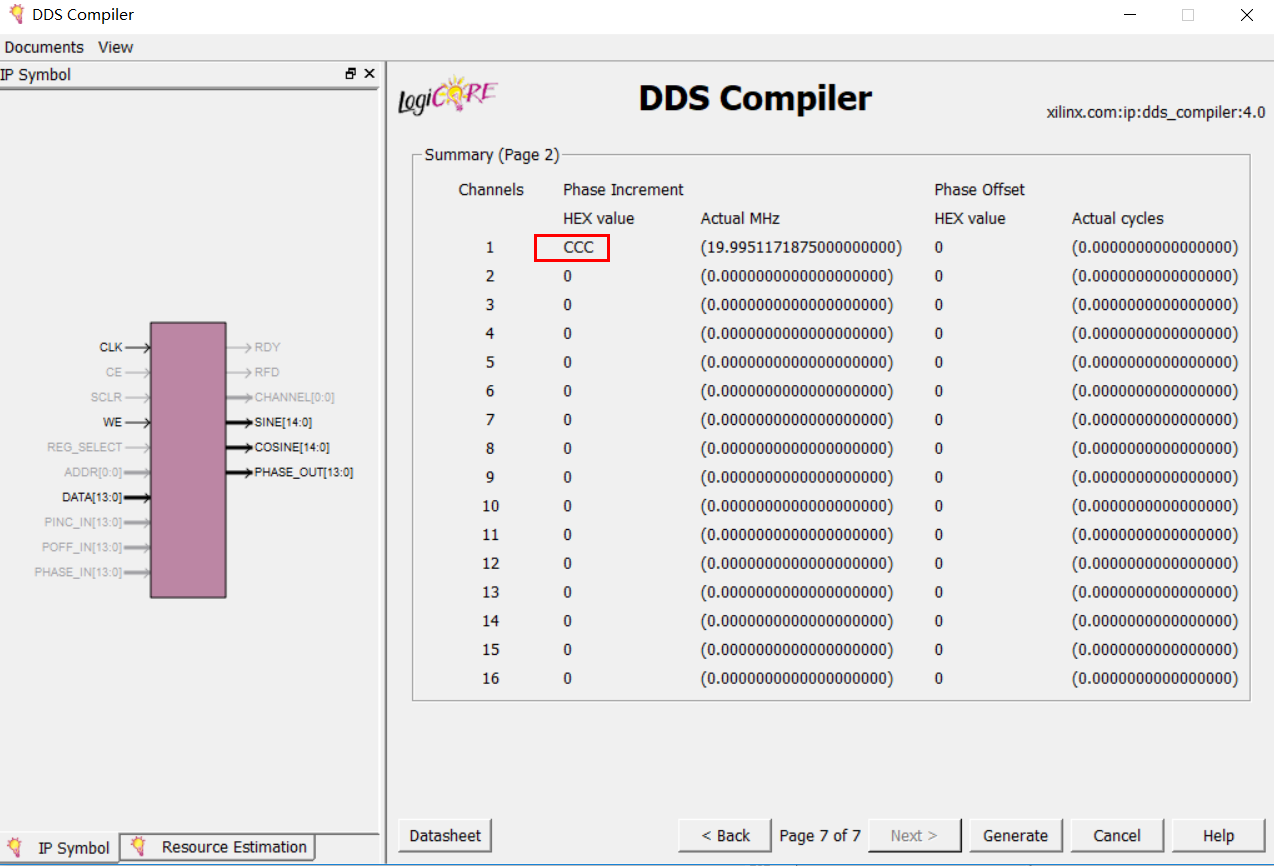
Task: Generate the DDS Compiler core
Action: click(1016, 835)
